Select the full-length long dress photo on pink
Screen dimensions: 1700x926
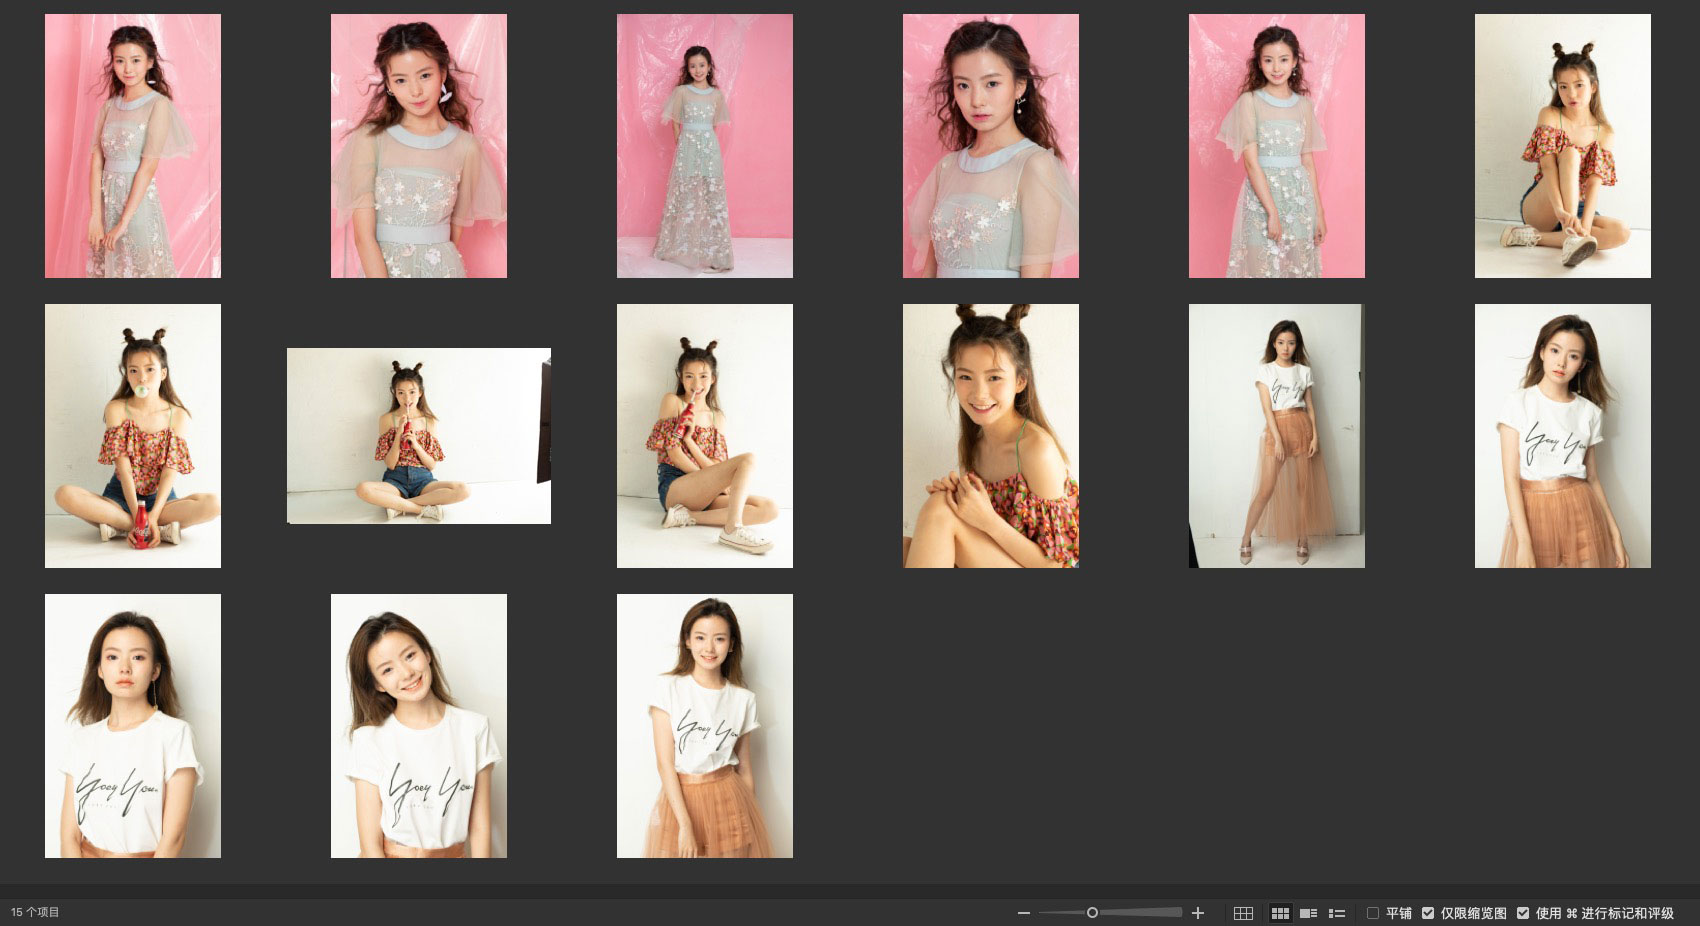[x=704, y=146]
